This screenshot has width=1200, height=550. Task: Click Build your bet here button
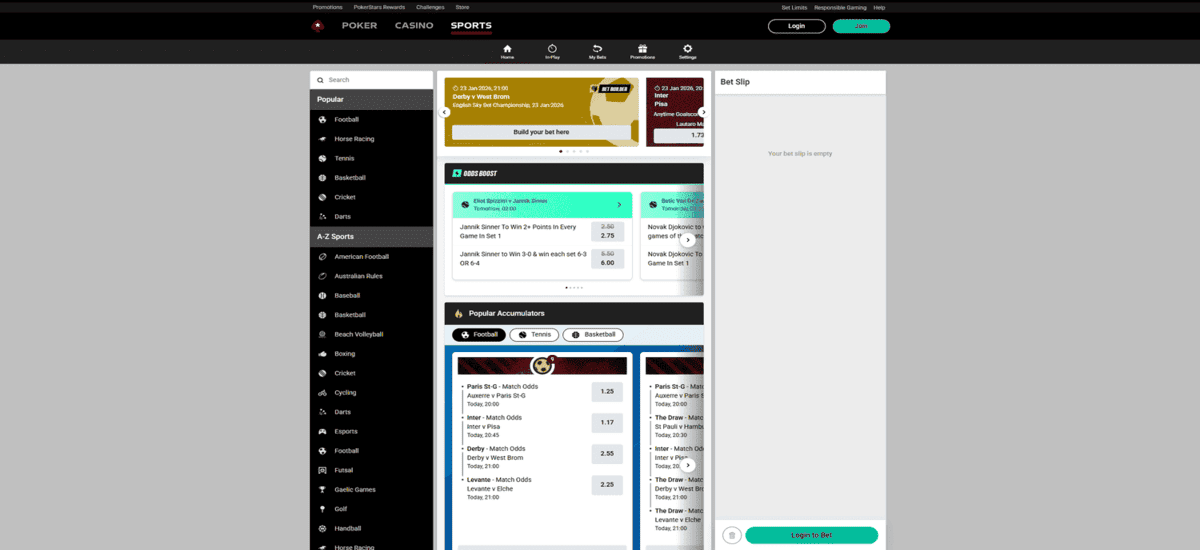tap(541, 132)
